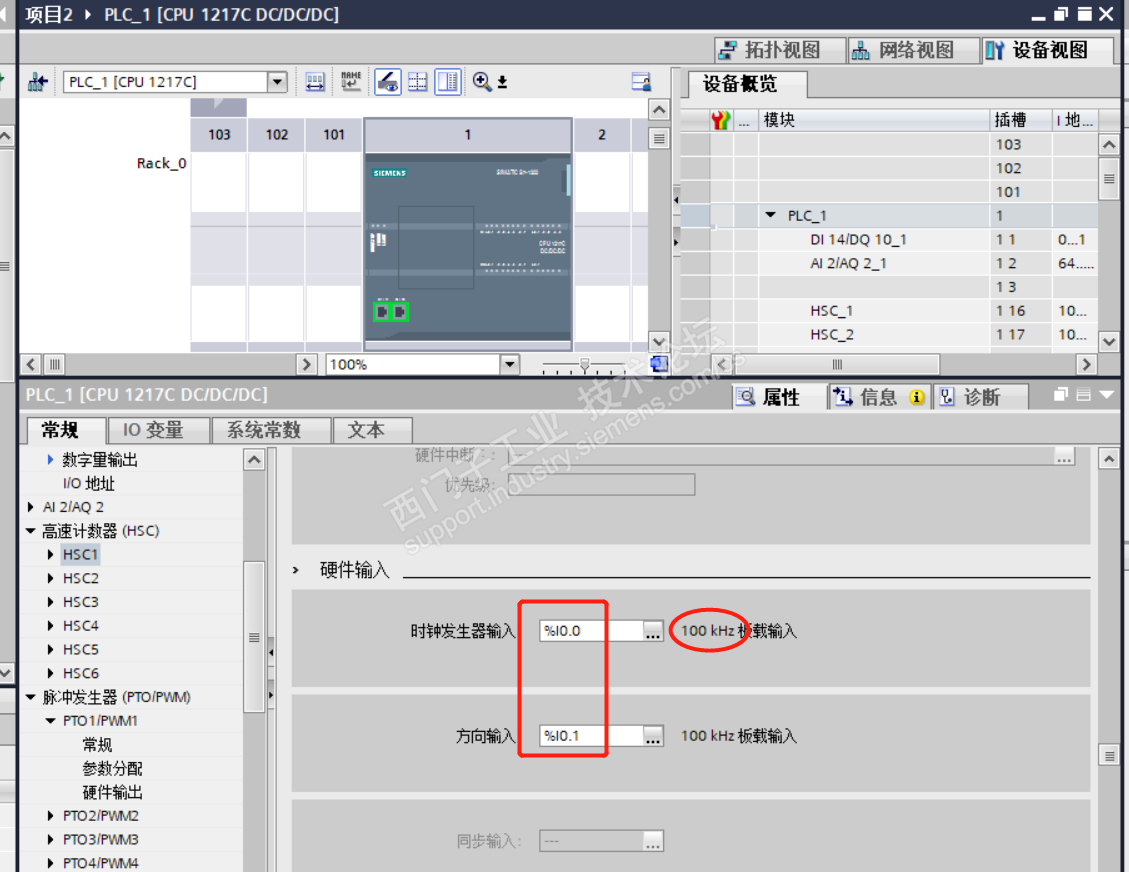Expand the HSC2 tree node
This screenshot has height=872, width=1129.
pos(50,578)
